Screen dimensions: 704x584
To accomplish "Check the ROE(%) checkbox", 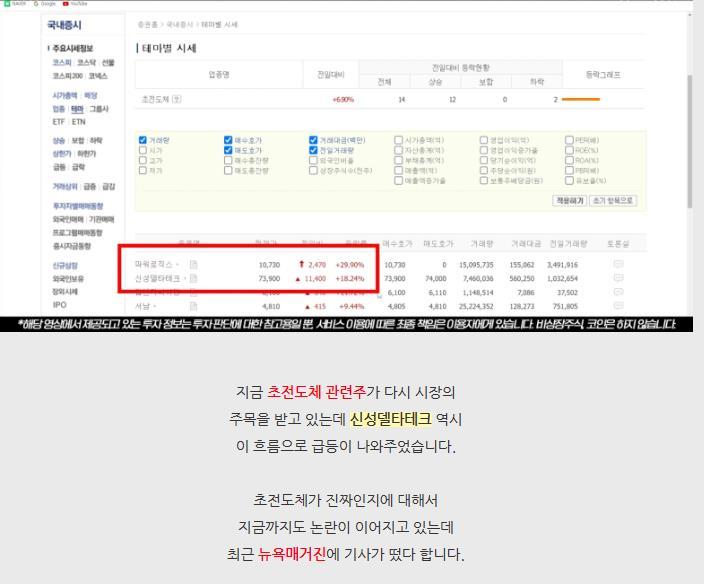I will click(569, 150).
